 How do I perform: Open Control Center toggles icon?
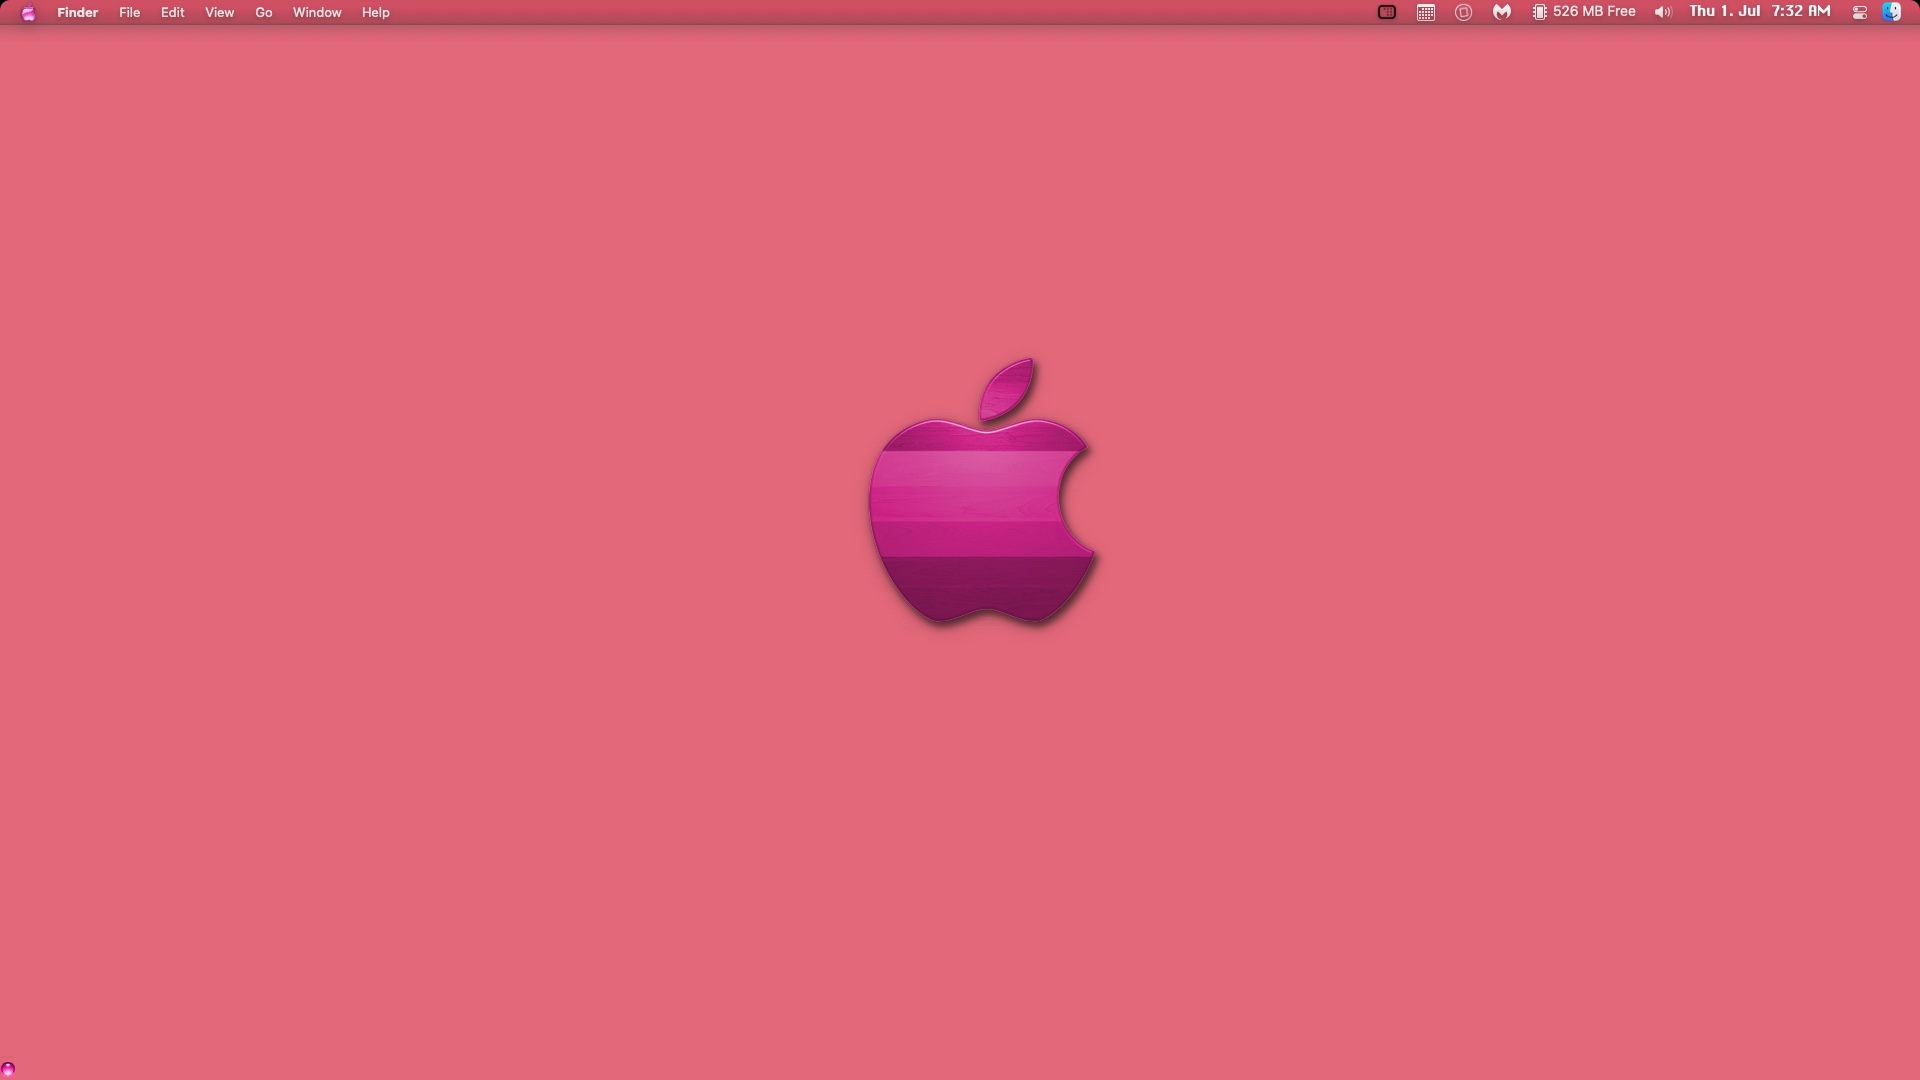tap(1859, 13)
